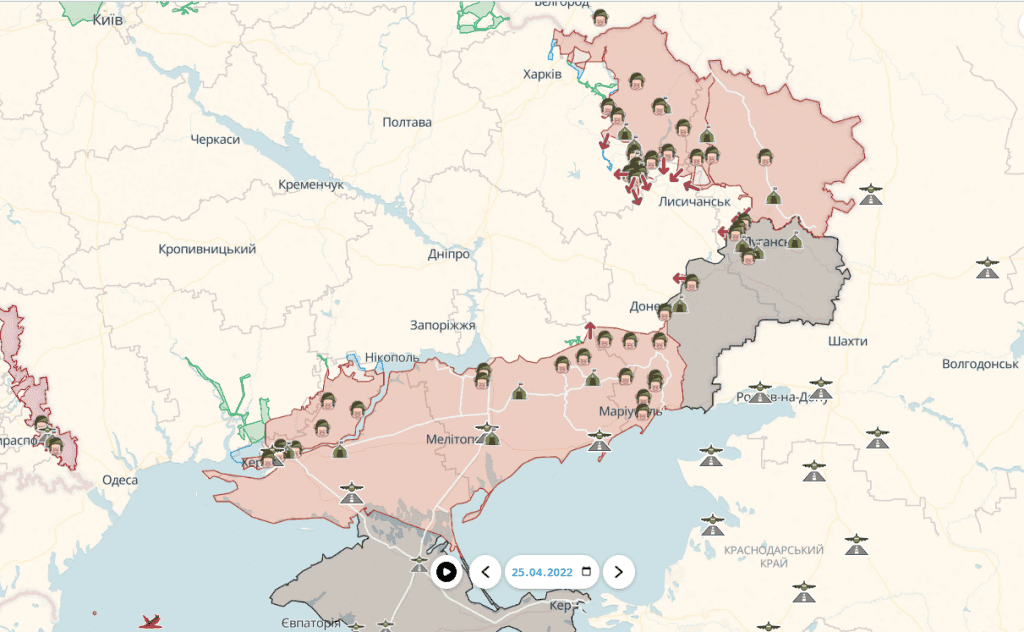Click the Шахти label
Screen dimensions: 1024x632
pyautogui.click(x=848, y=341)
